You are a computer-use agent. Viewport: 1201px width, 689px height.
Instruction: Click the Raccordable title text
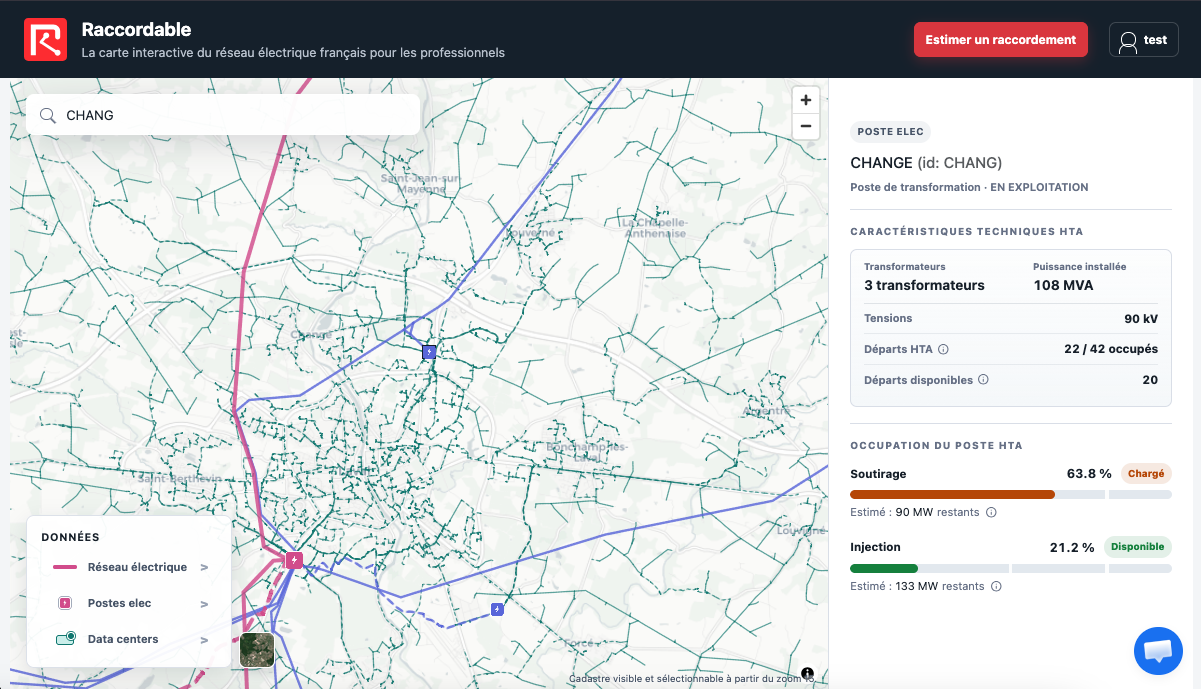(136, 30)
